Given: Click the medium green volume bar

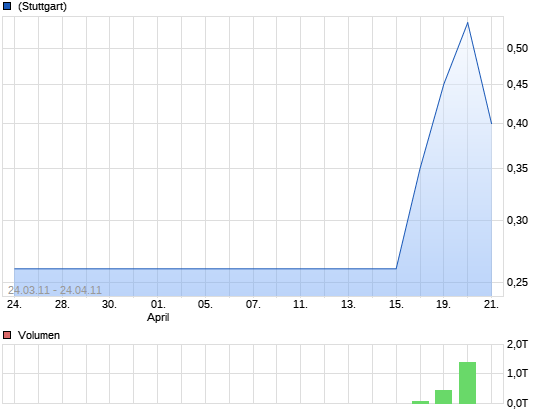Looking at the screenshot, I should 444,397.
